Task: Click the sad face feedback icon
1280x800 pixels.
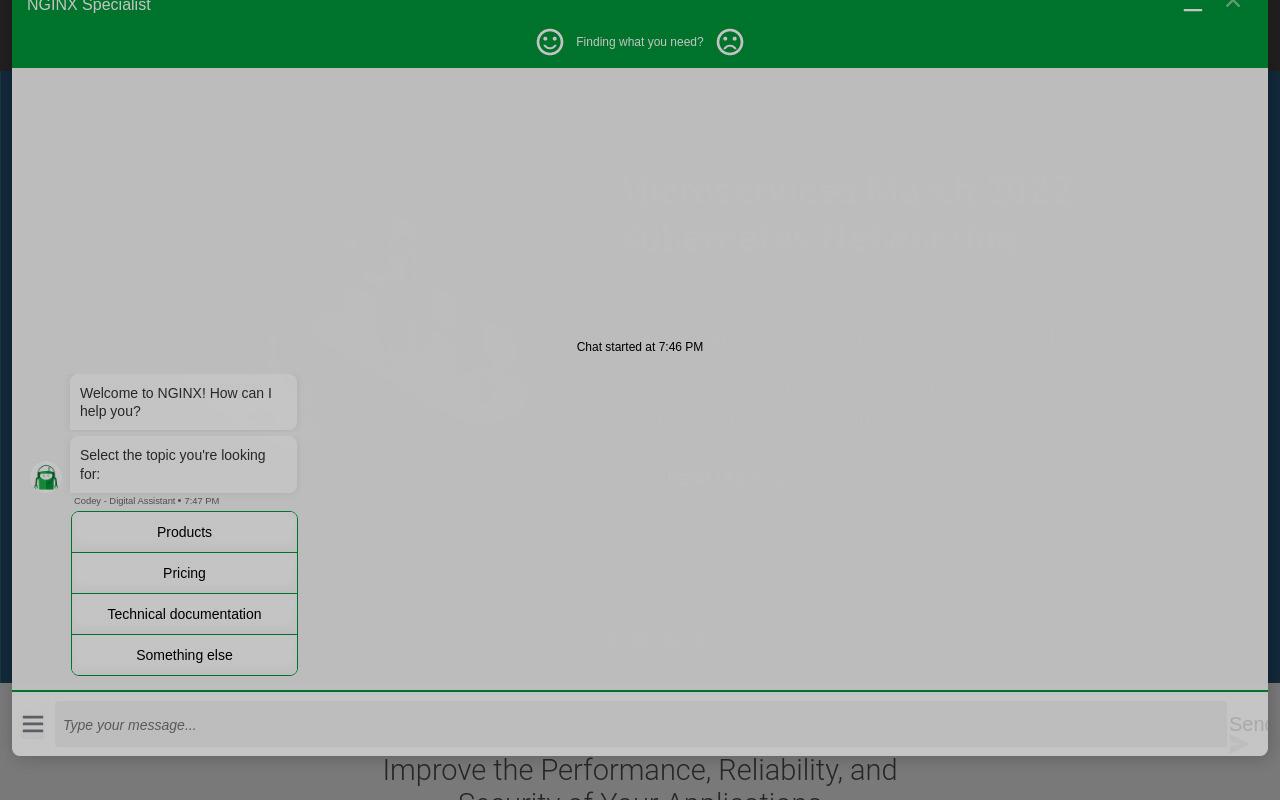Action: click(730, 42)
